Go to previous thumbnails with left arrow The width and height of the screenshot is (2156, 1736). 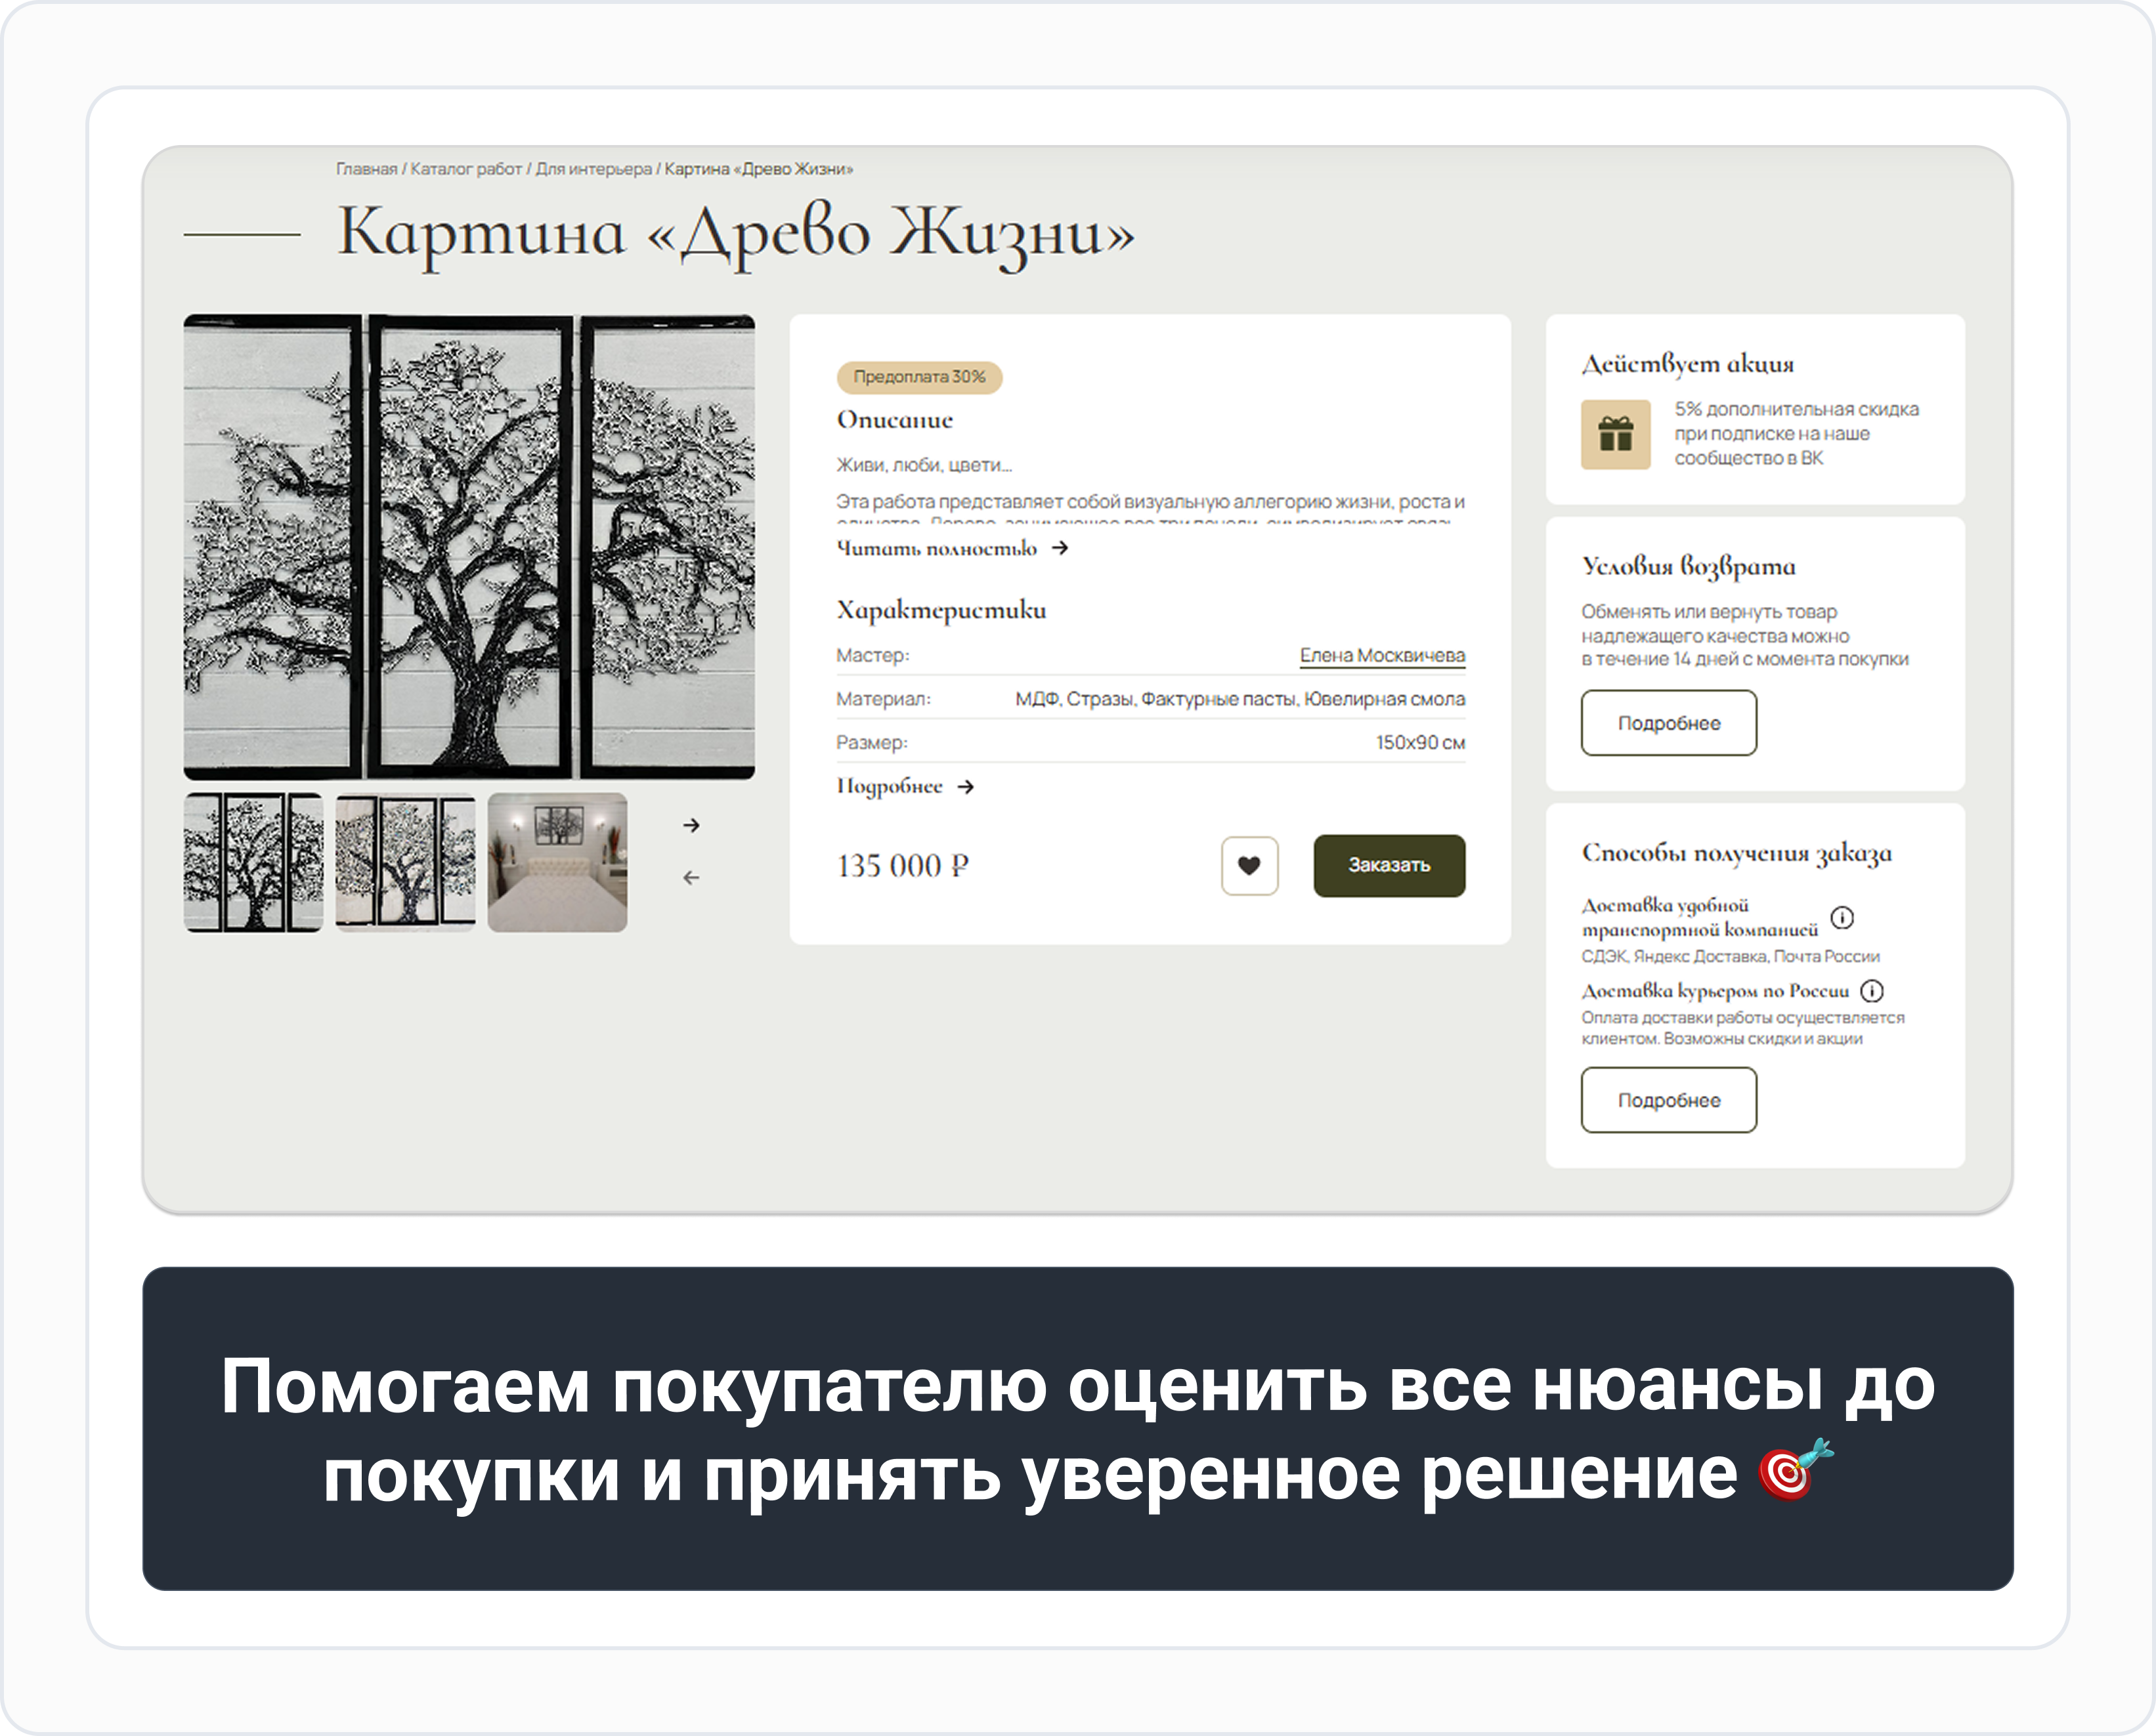[691, 877]
